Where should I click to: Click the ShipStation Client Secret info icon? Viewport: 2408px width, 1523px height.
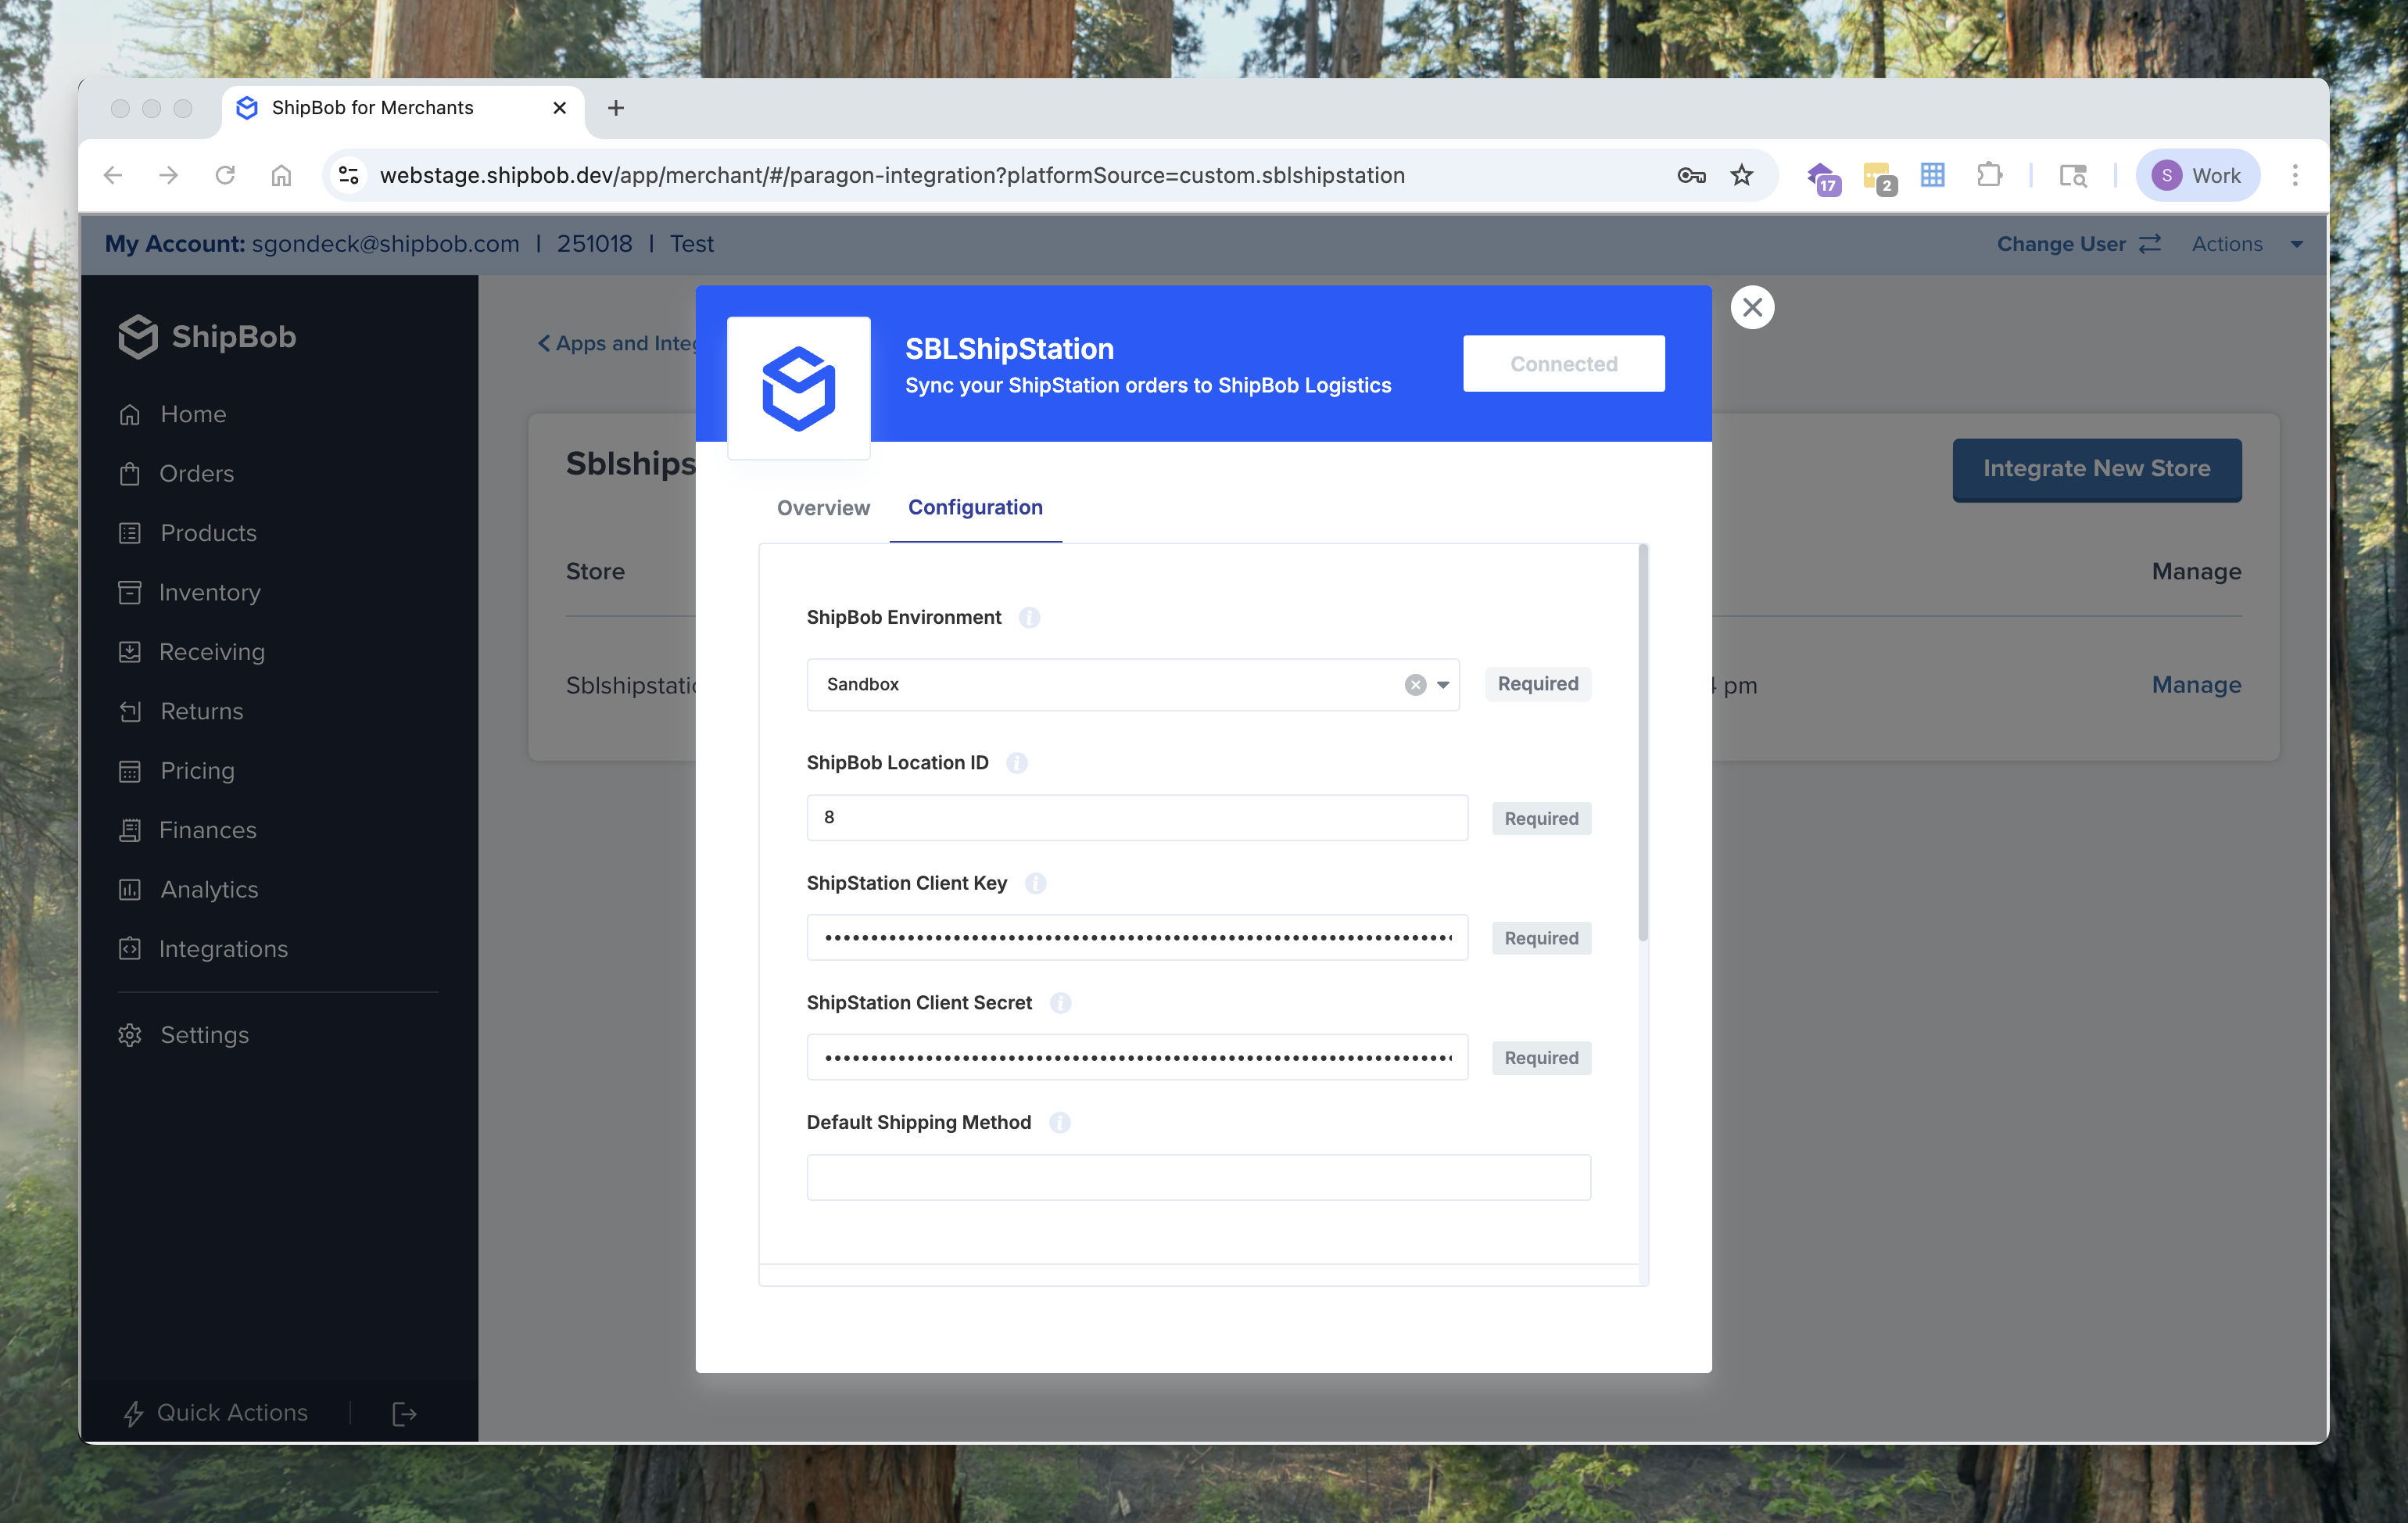(1060, 1003)
